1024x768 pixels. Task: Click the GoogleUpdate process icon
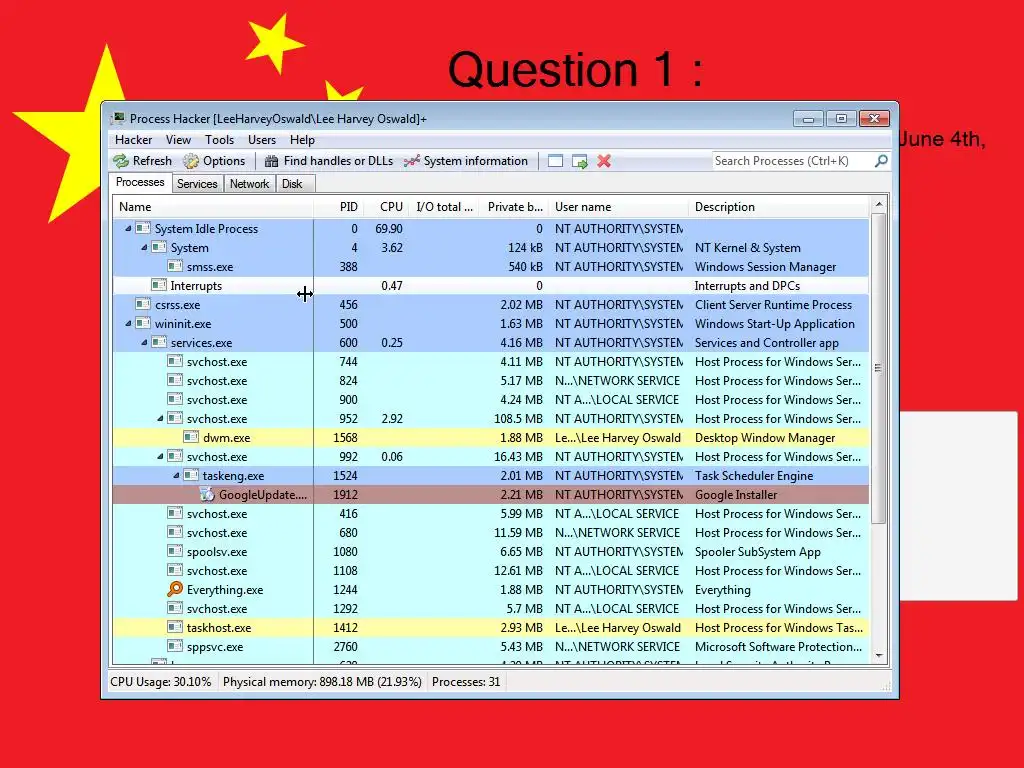point(207,494)
